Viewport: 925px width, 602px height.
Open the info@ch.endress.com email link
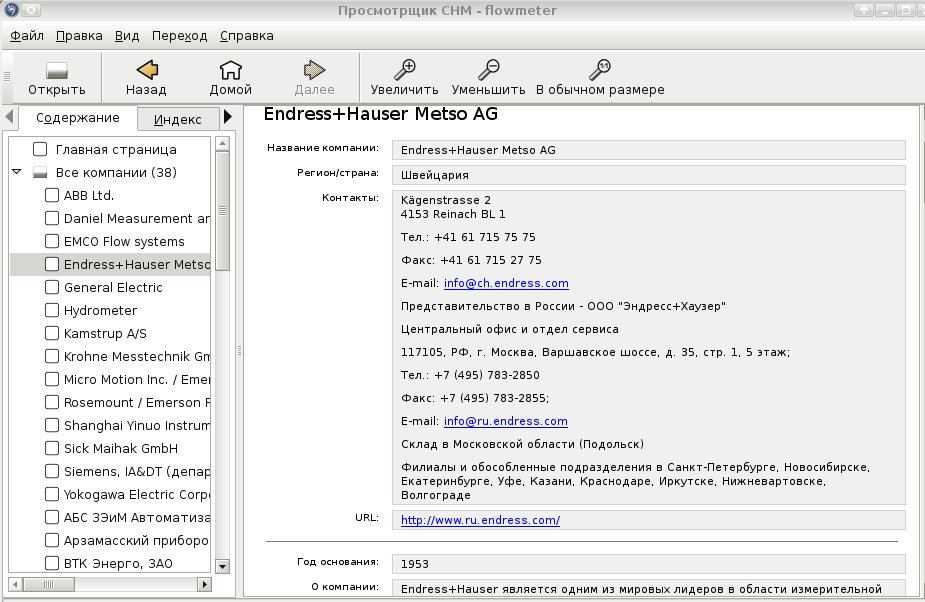[x=506, y=283]
